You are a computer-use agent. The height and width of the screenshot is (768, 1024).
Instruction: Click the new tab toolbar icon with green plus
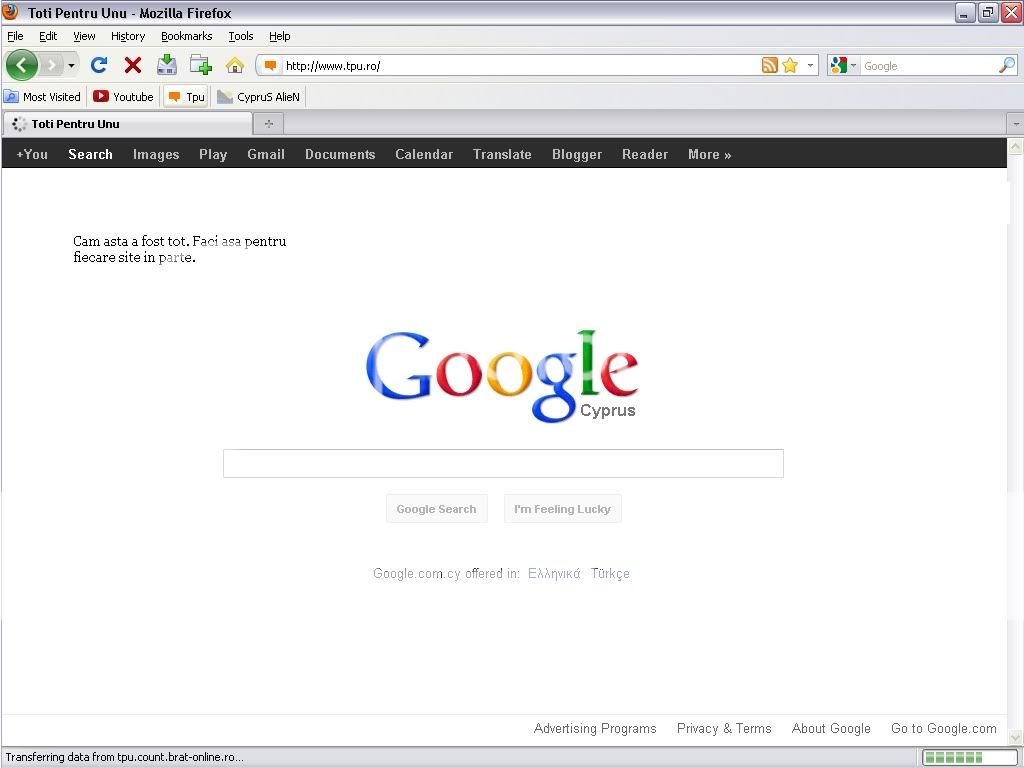(200, 65)
